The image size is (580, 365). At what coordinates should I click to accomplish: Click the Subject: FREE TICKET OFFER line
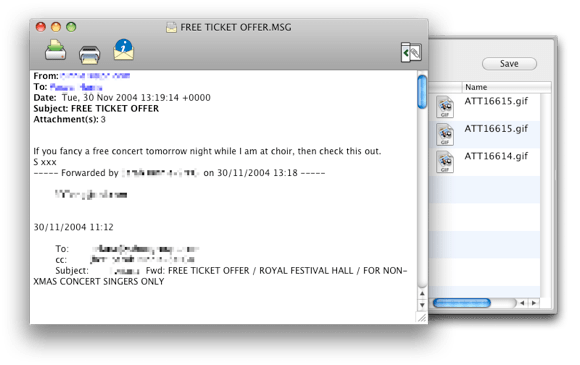(96, 108)
